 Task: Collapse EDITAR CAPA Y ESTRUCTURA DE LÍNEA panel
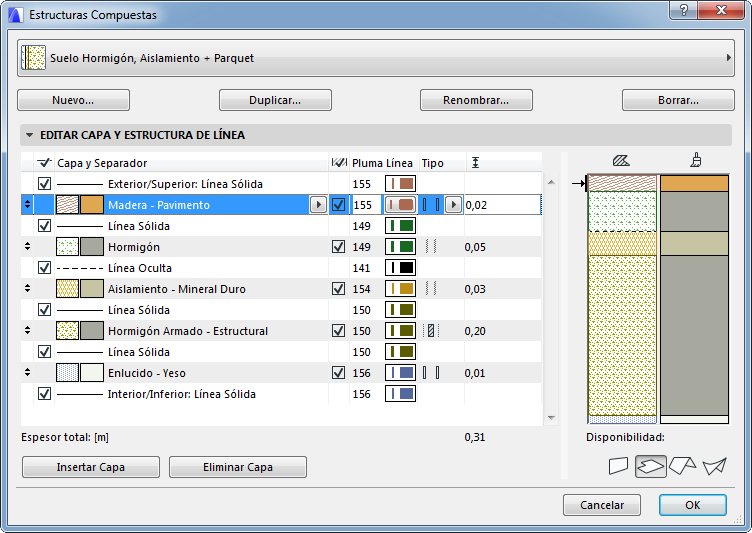point(29,135)
